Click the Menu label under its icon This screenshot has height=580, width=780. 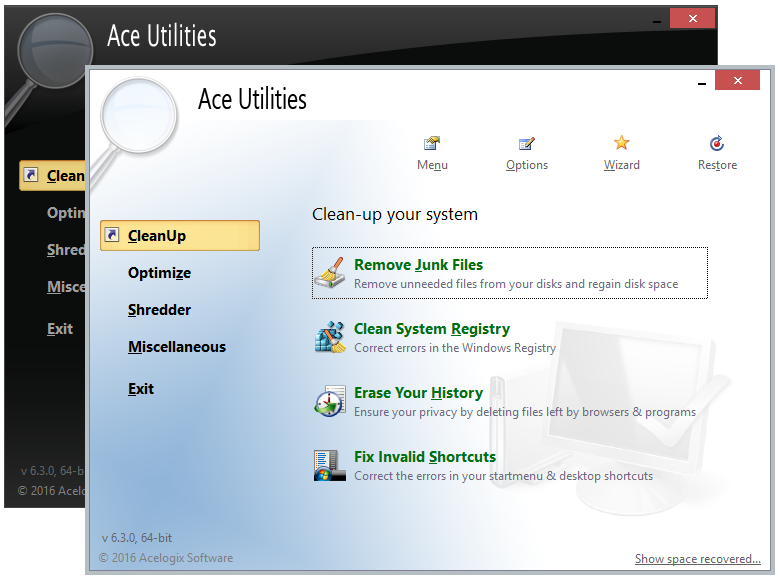coord(432,165)
